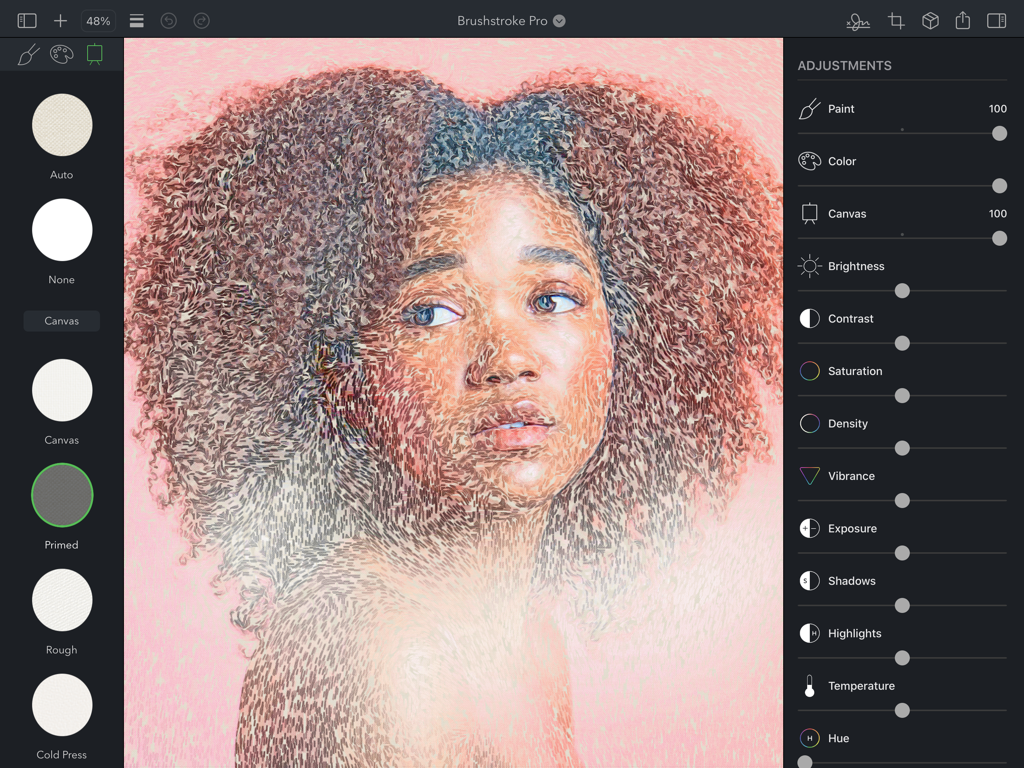Choose the Auto canvas option
1024x768 pixels.
point(62,125)
